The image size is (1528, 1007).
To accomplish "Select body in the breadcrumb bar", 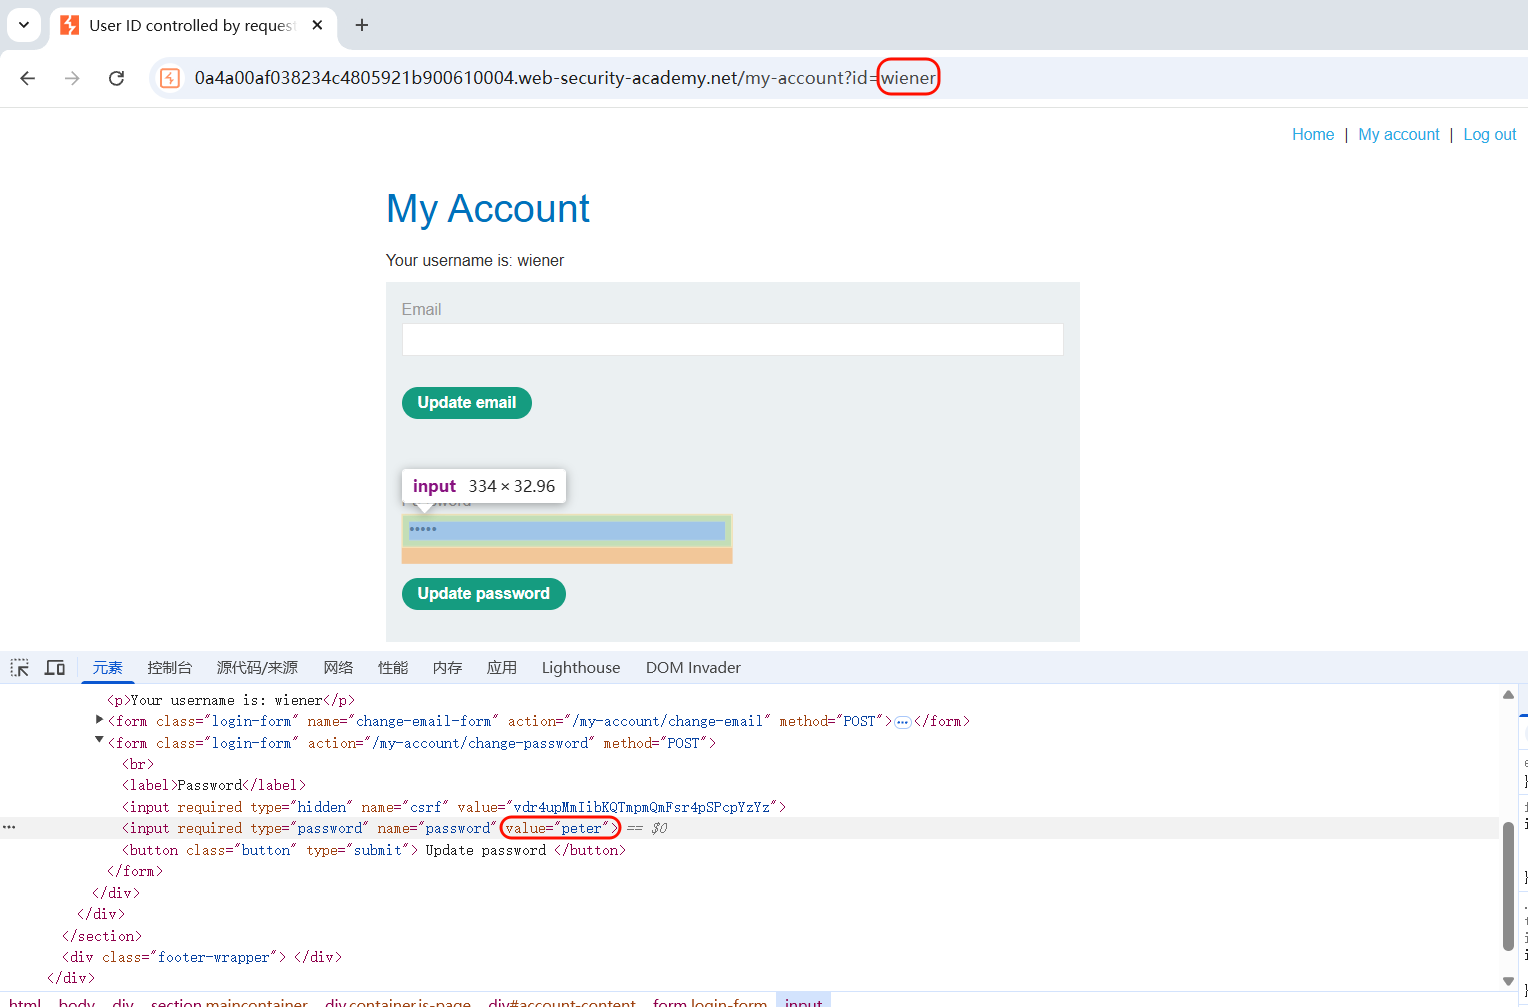I will tap(77, 1002).
